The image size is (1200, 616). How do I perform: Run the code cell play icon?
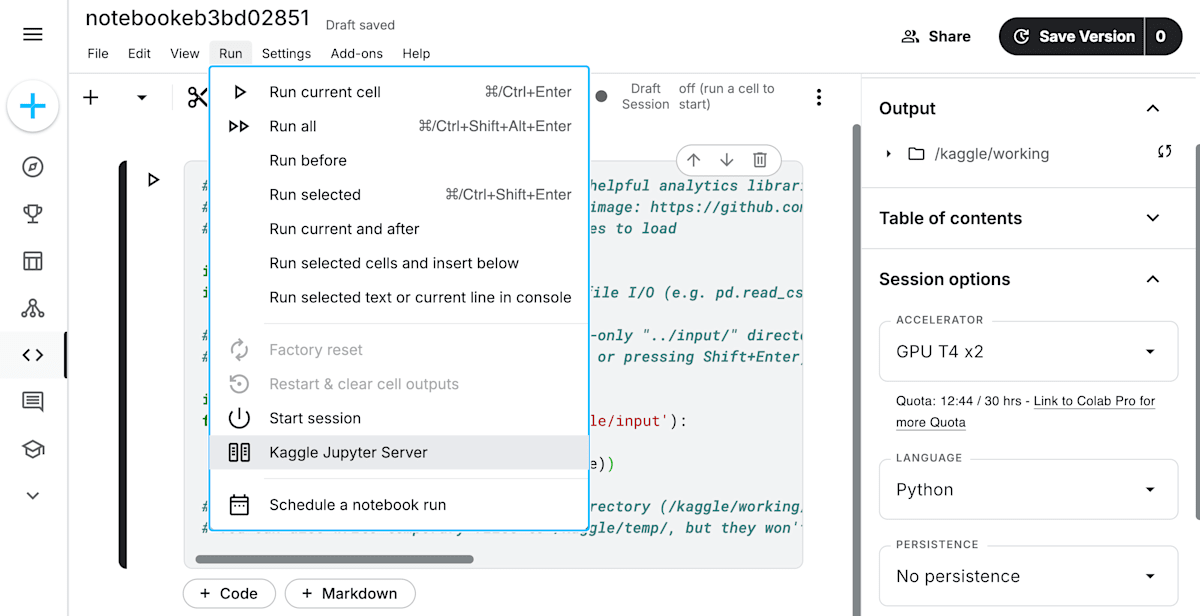coord(153,180)
